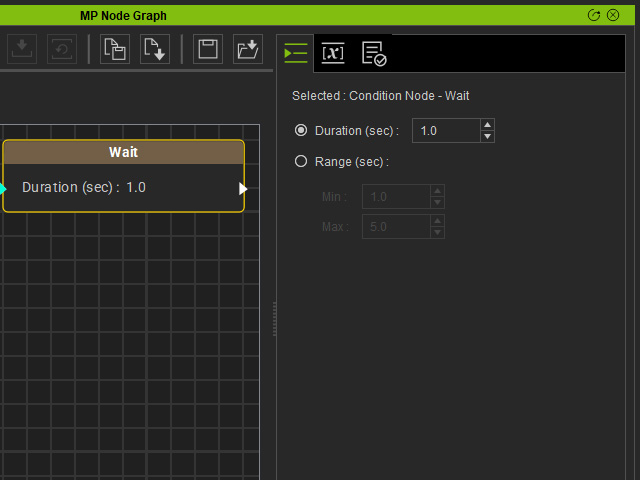Click the panel splitter handle
This screenshot has width=640, height=480.
coord(274,319)
